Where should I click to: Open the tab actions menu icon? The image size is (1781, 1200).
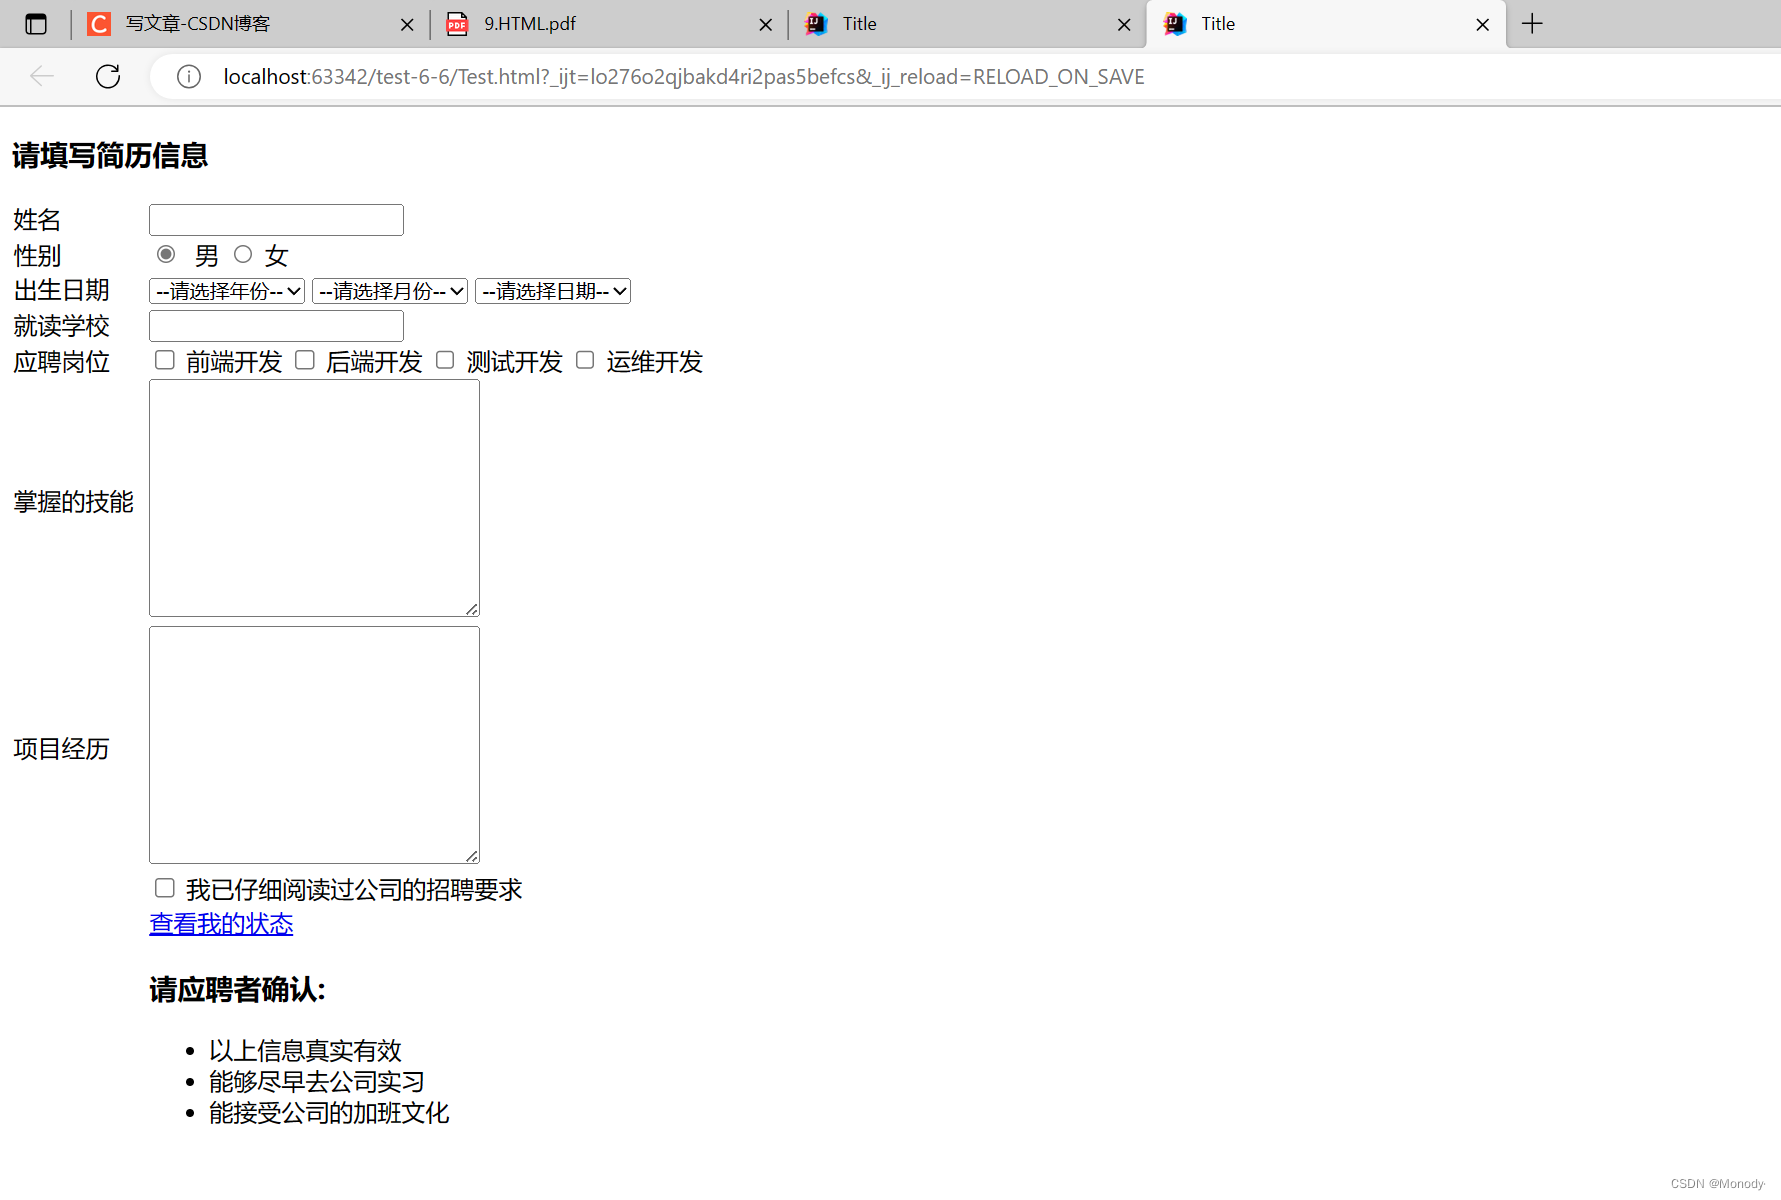(x=36, y=24)
